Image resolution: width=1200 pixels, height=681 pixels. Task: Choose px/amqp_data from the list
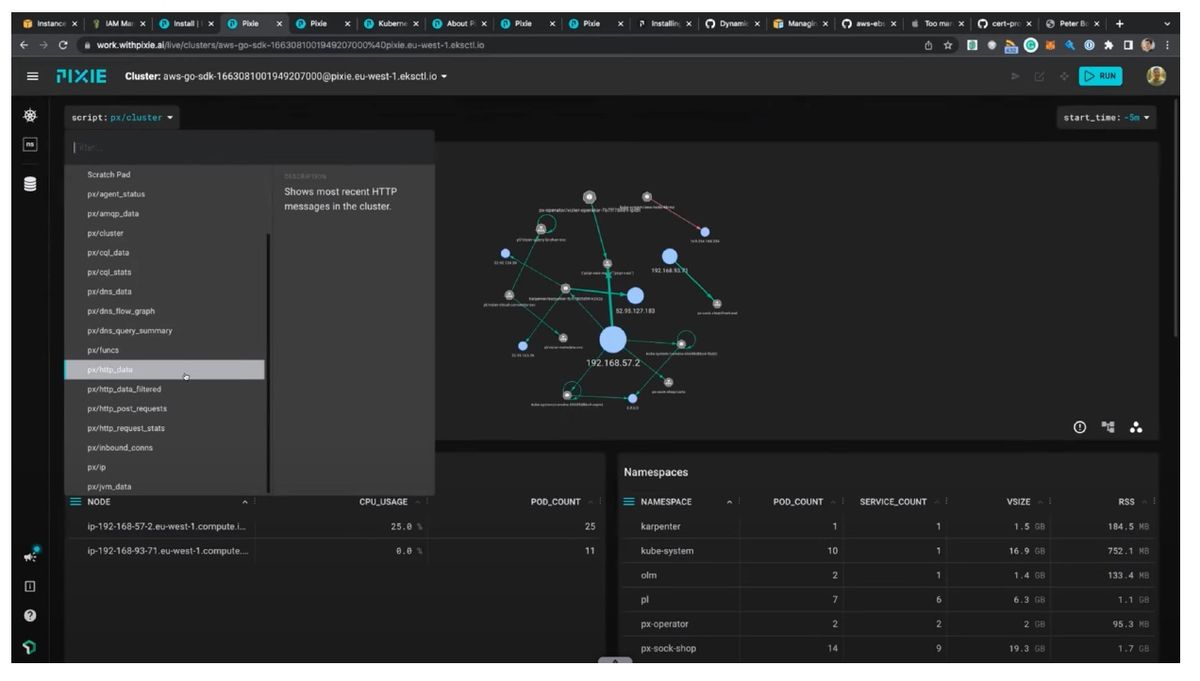(x=165, y=214)
